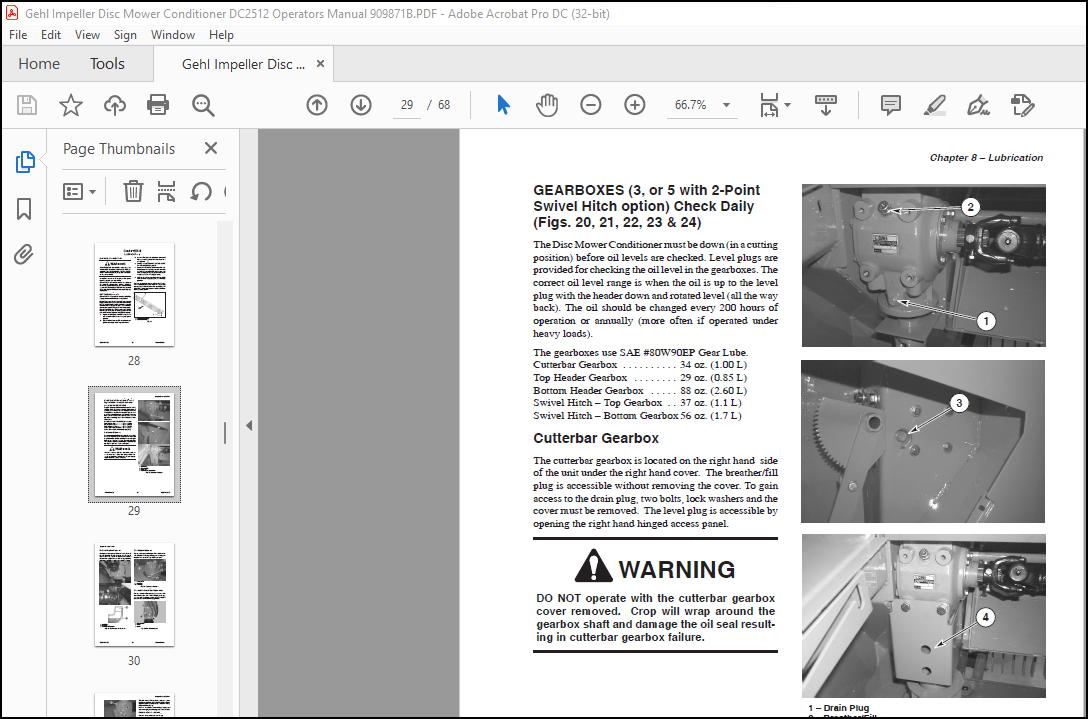Activate the Hand pan tool
Image resolution: width=1088 pixels, height=719 pixels.
click(547, 105)
